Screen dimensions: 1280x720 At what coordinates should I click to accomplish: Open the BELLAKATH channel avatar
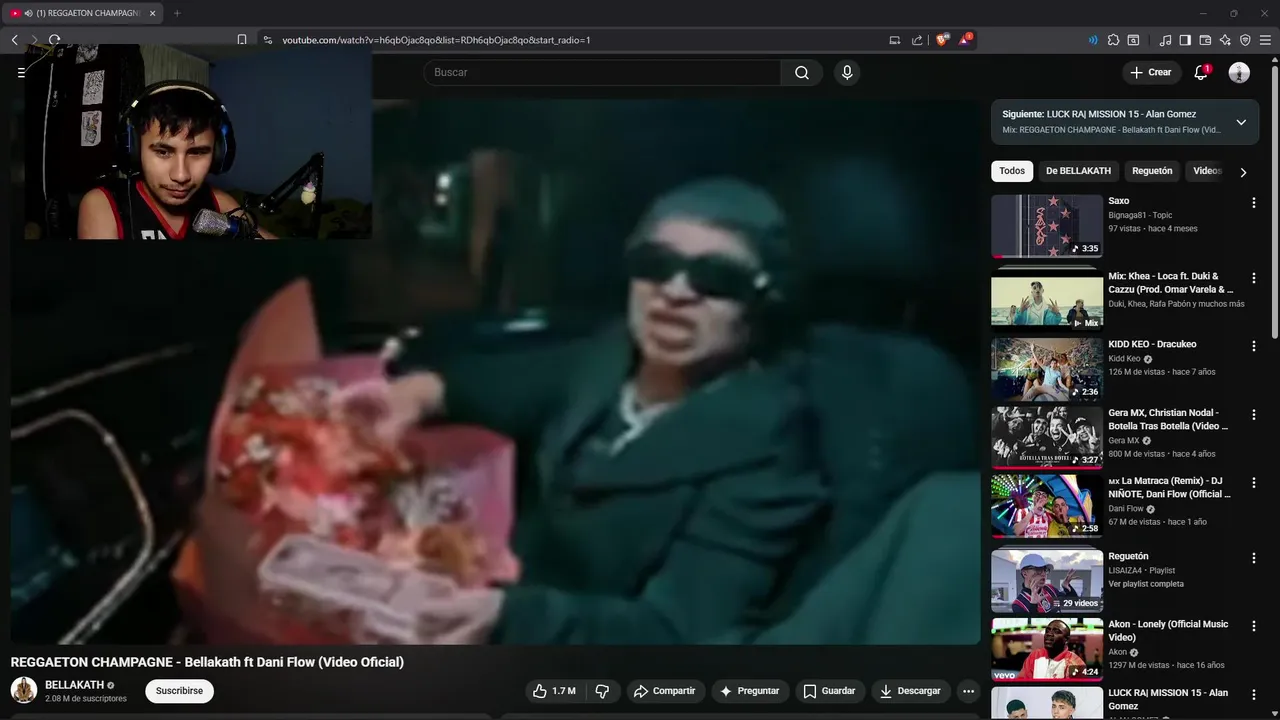[x=24, y=690]
